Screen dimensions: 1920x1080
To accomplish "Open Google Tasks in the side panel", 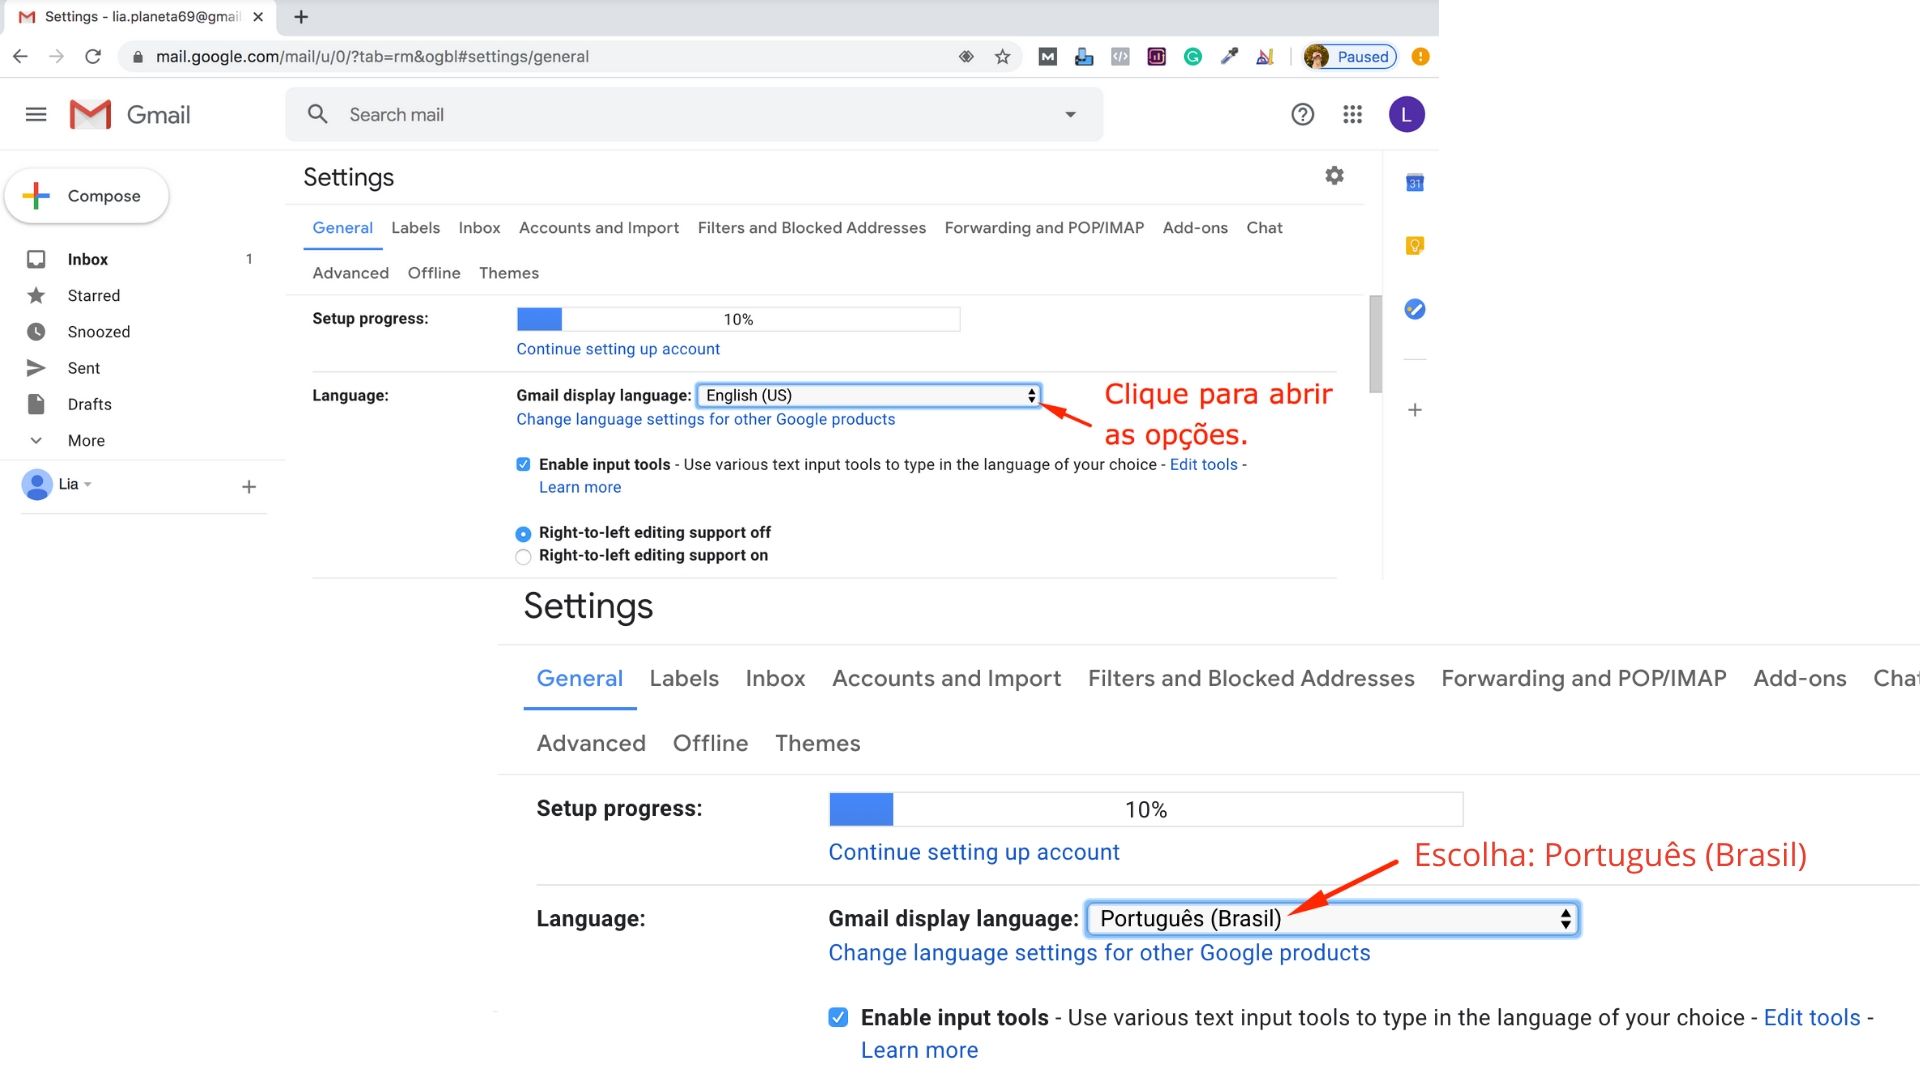I will click(1414, 309).
